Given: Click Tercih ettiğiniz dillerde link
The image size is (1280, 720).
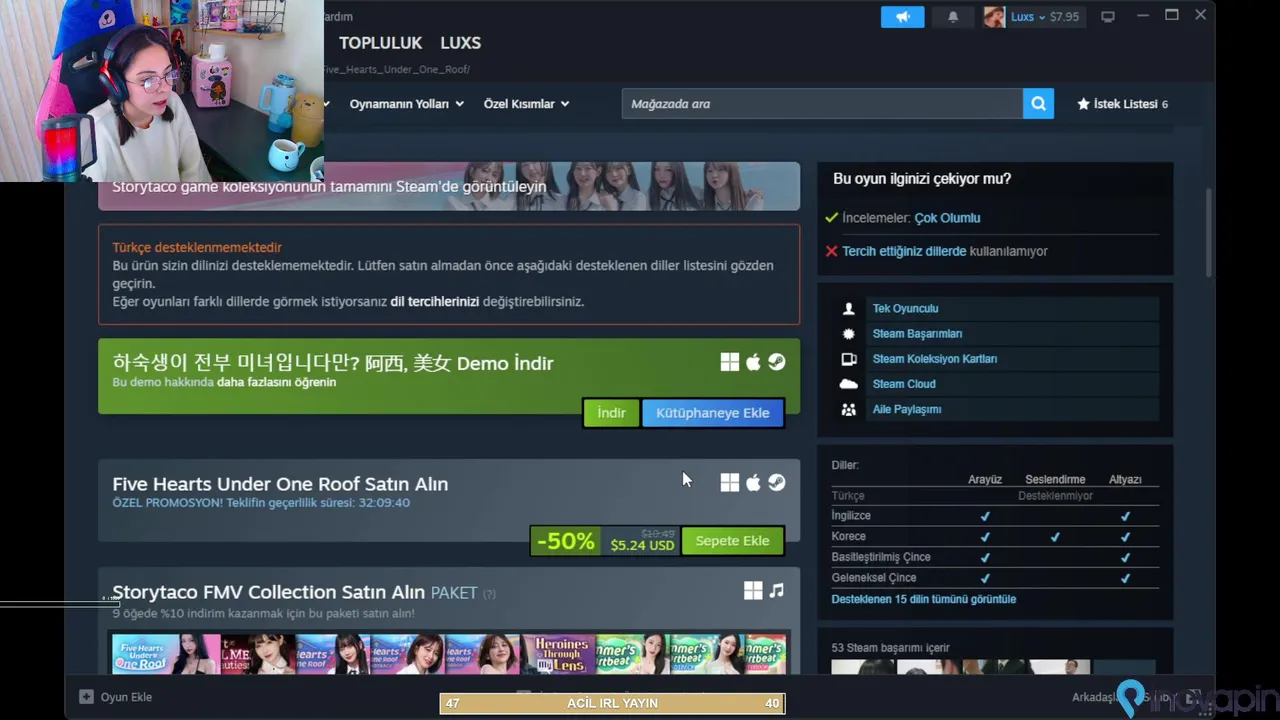Looking at the screenshot, I should 904,251.
